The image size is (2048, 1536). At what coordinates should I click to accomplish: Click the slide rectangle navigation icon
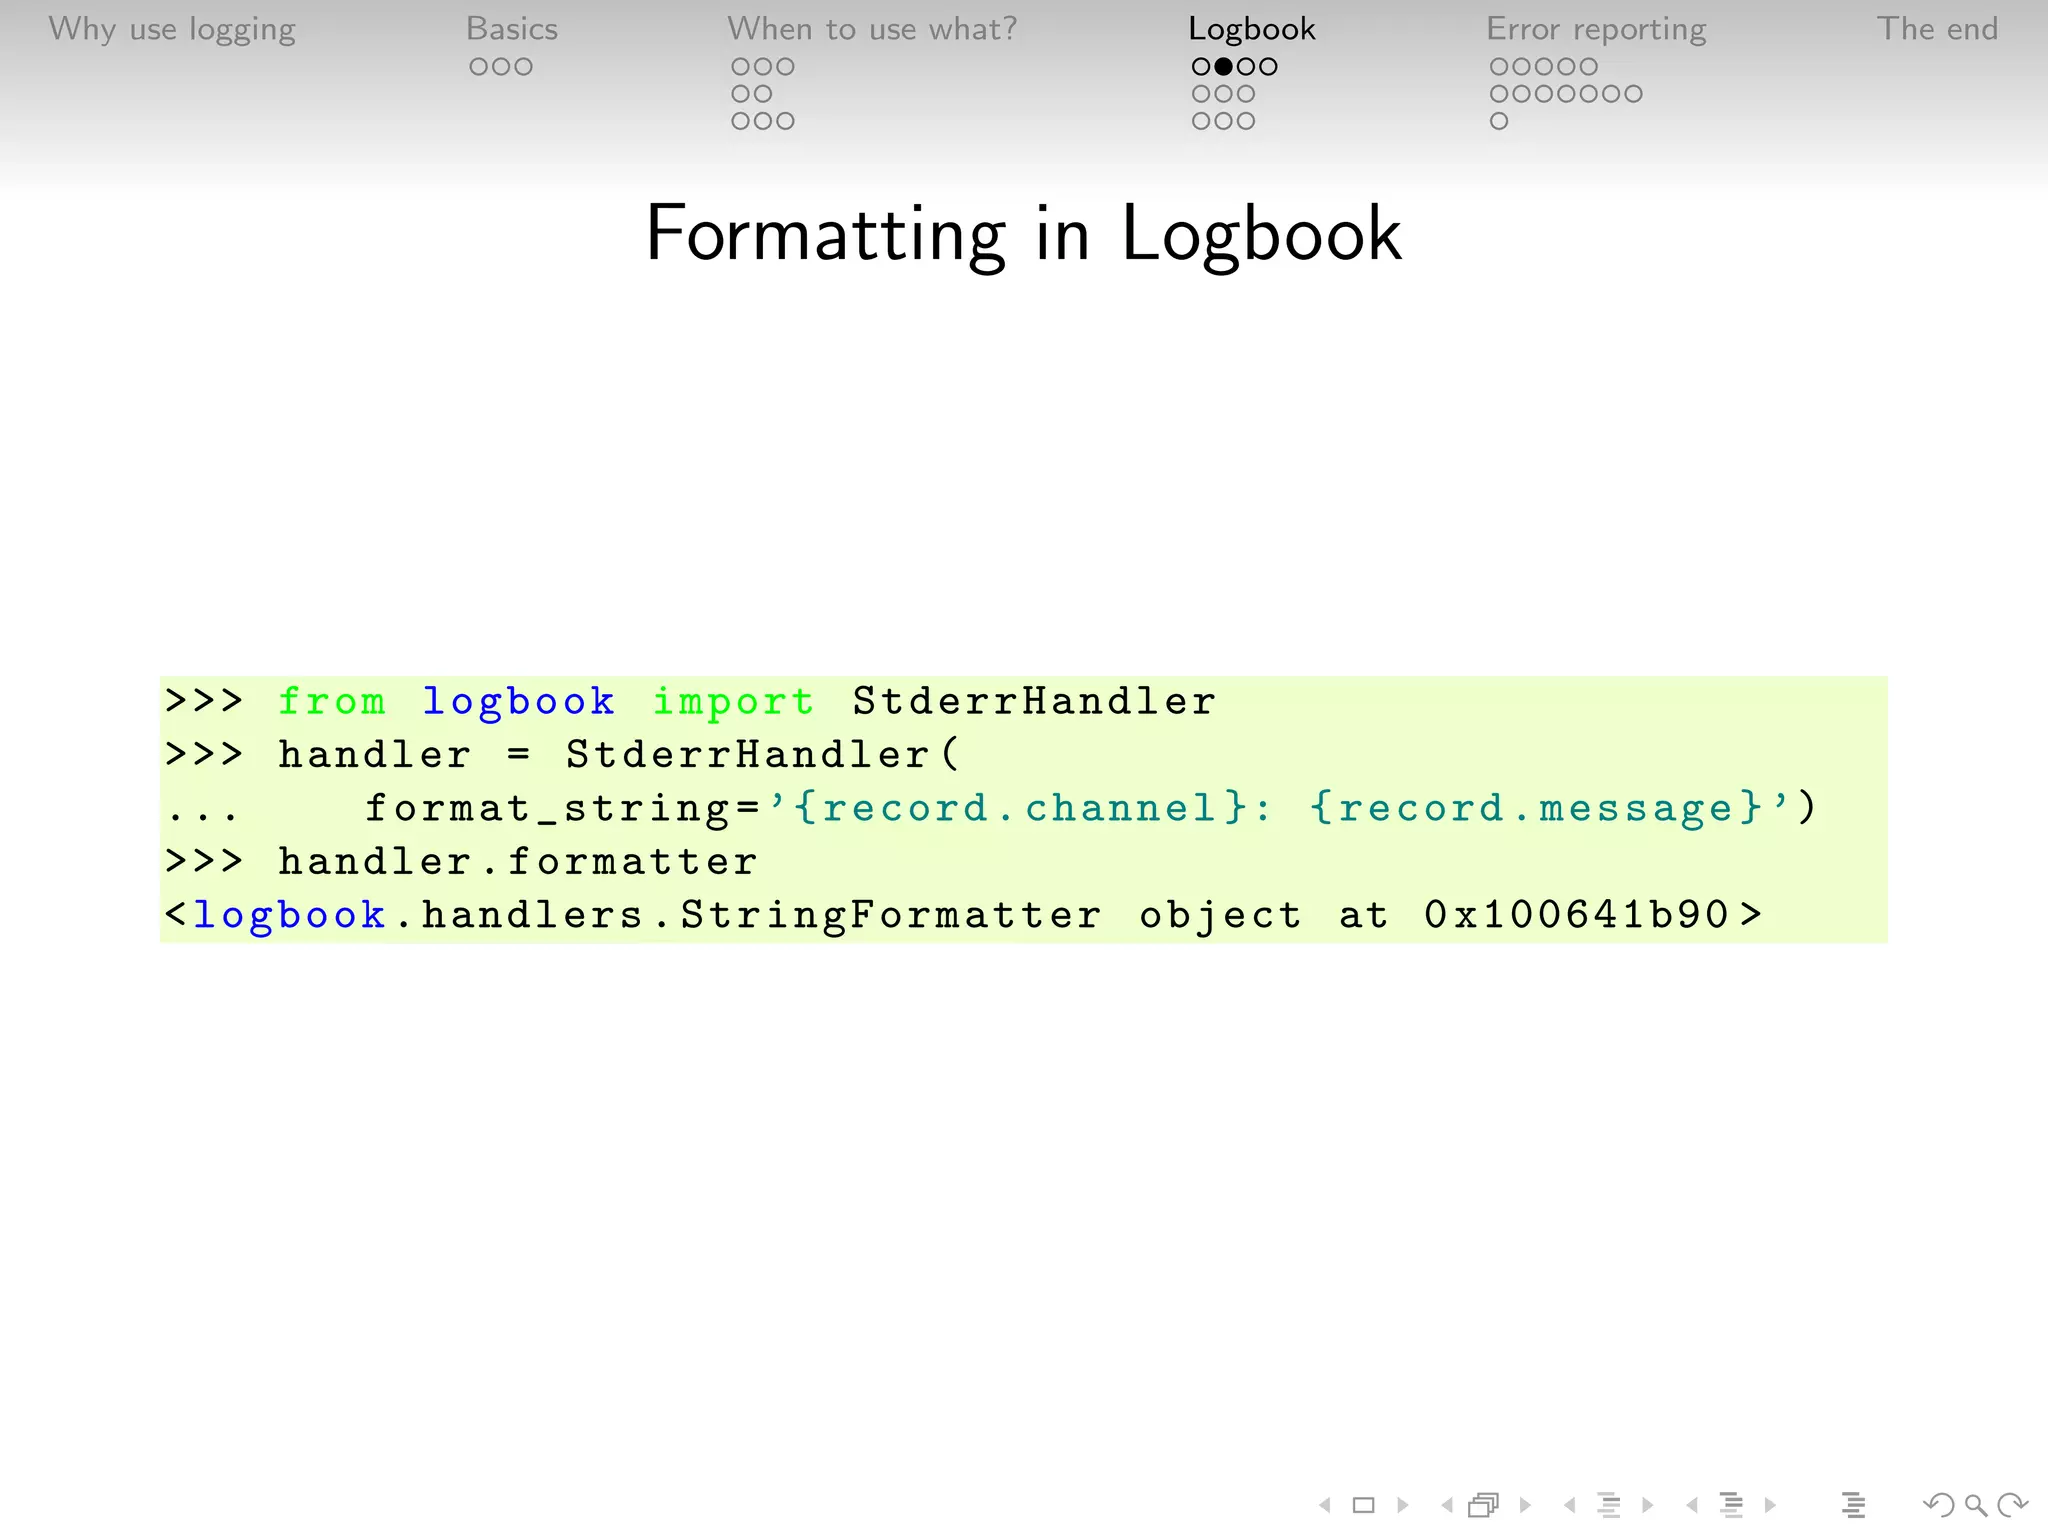pos(1363,1504)
